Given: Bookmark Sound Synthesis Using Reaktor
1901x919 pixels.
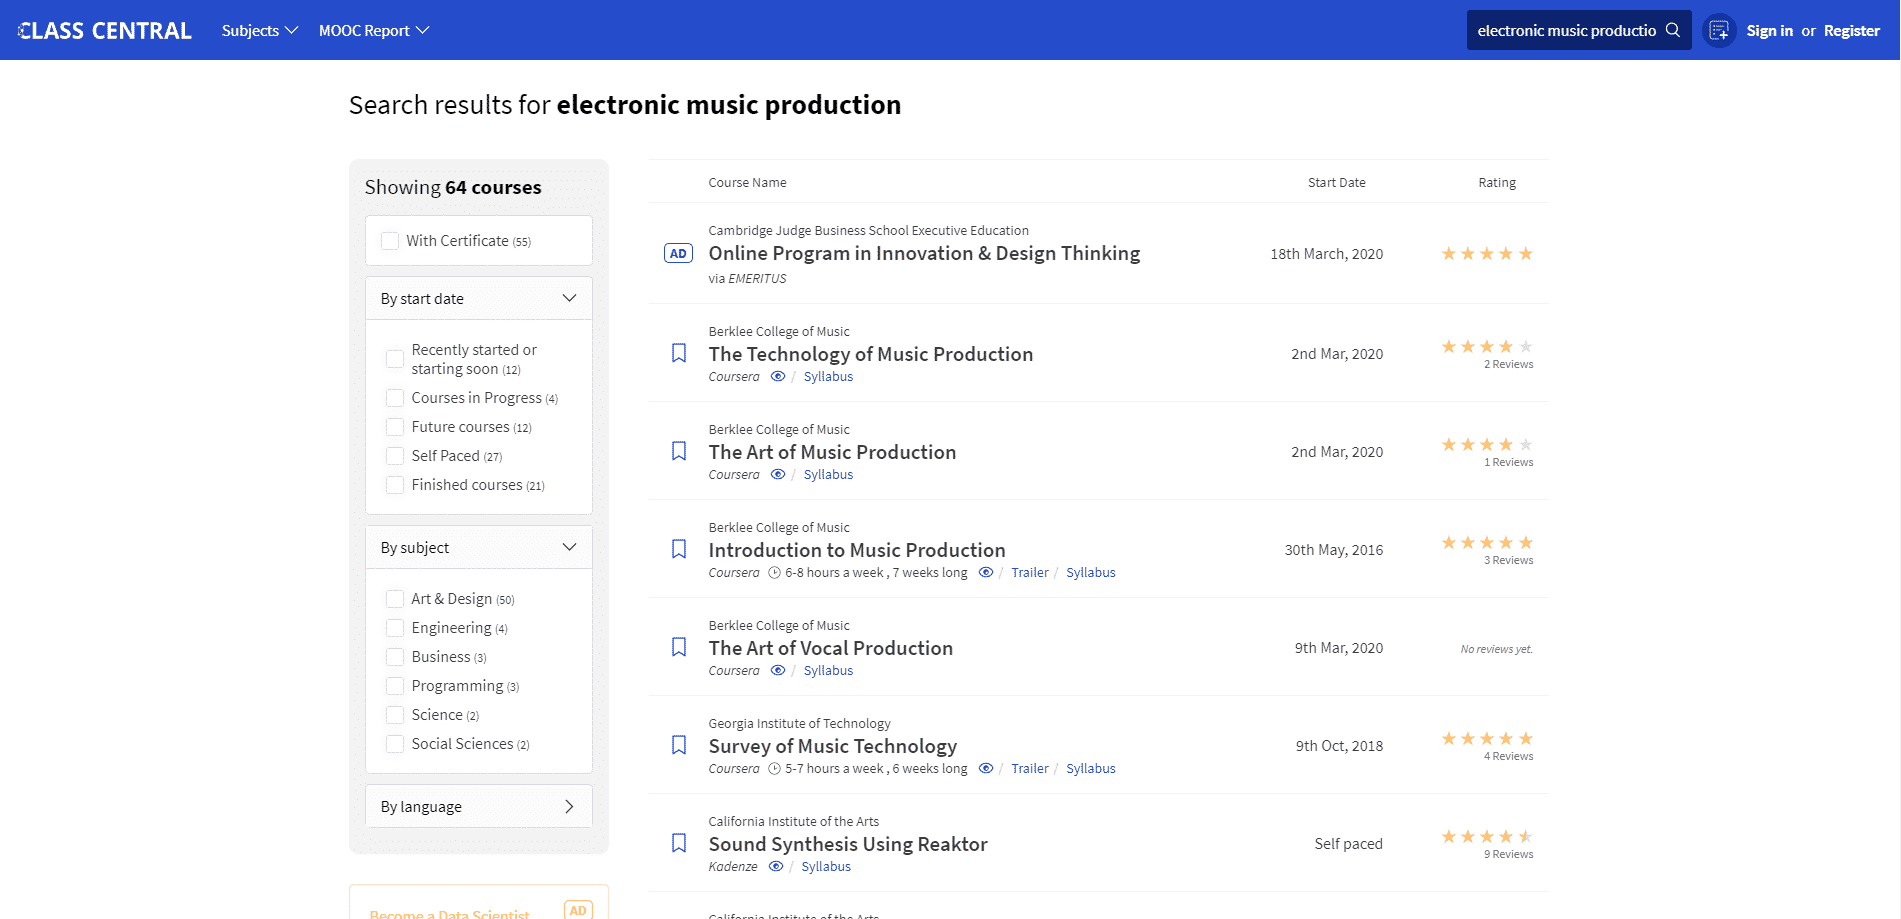Looking at the screenshot, I should [679, 843].
